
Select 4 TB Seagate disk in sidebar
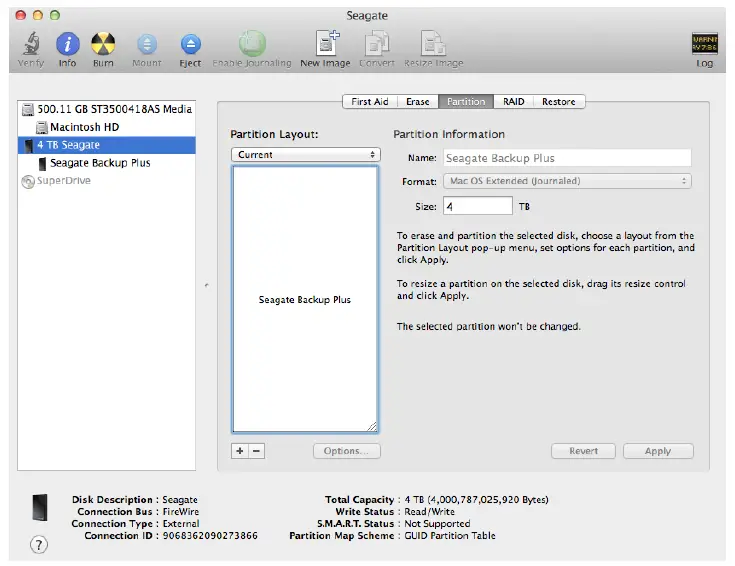point(107,145)
